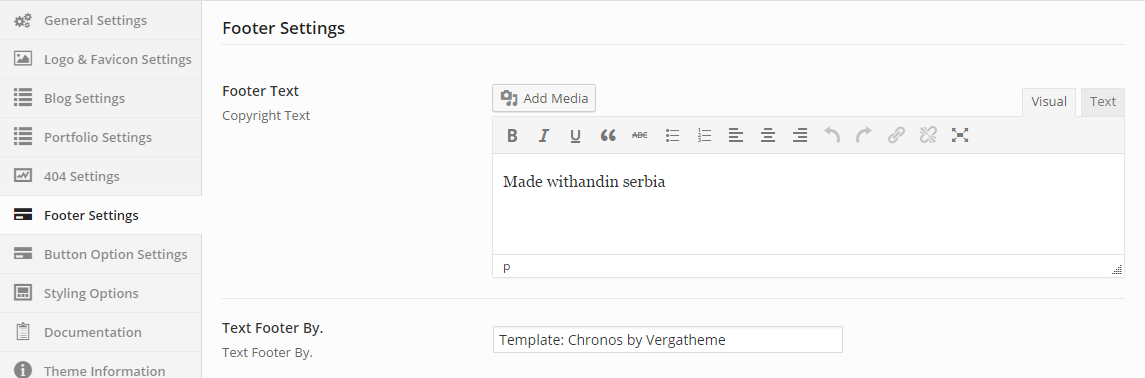Switch editor to the Text tab
The image size is (1145, 378).
(1103, 102)
